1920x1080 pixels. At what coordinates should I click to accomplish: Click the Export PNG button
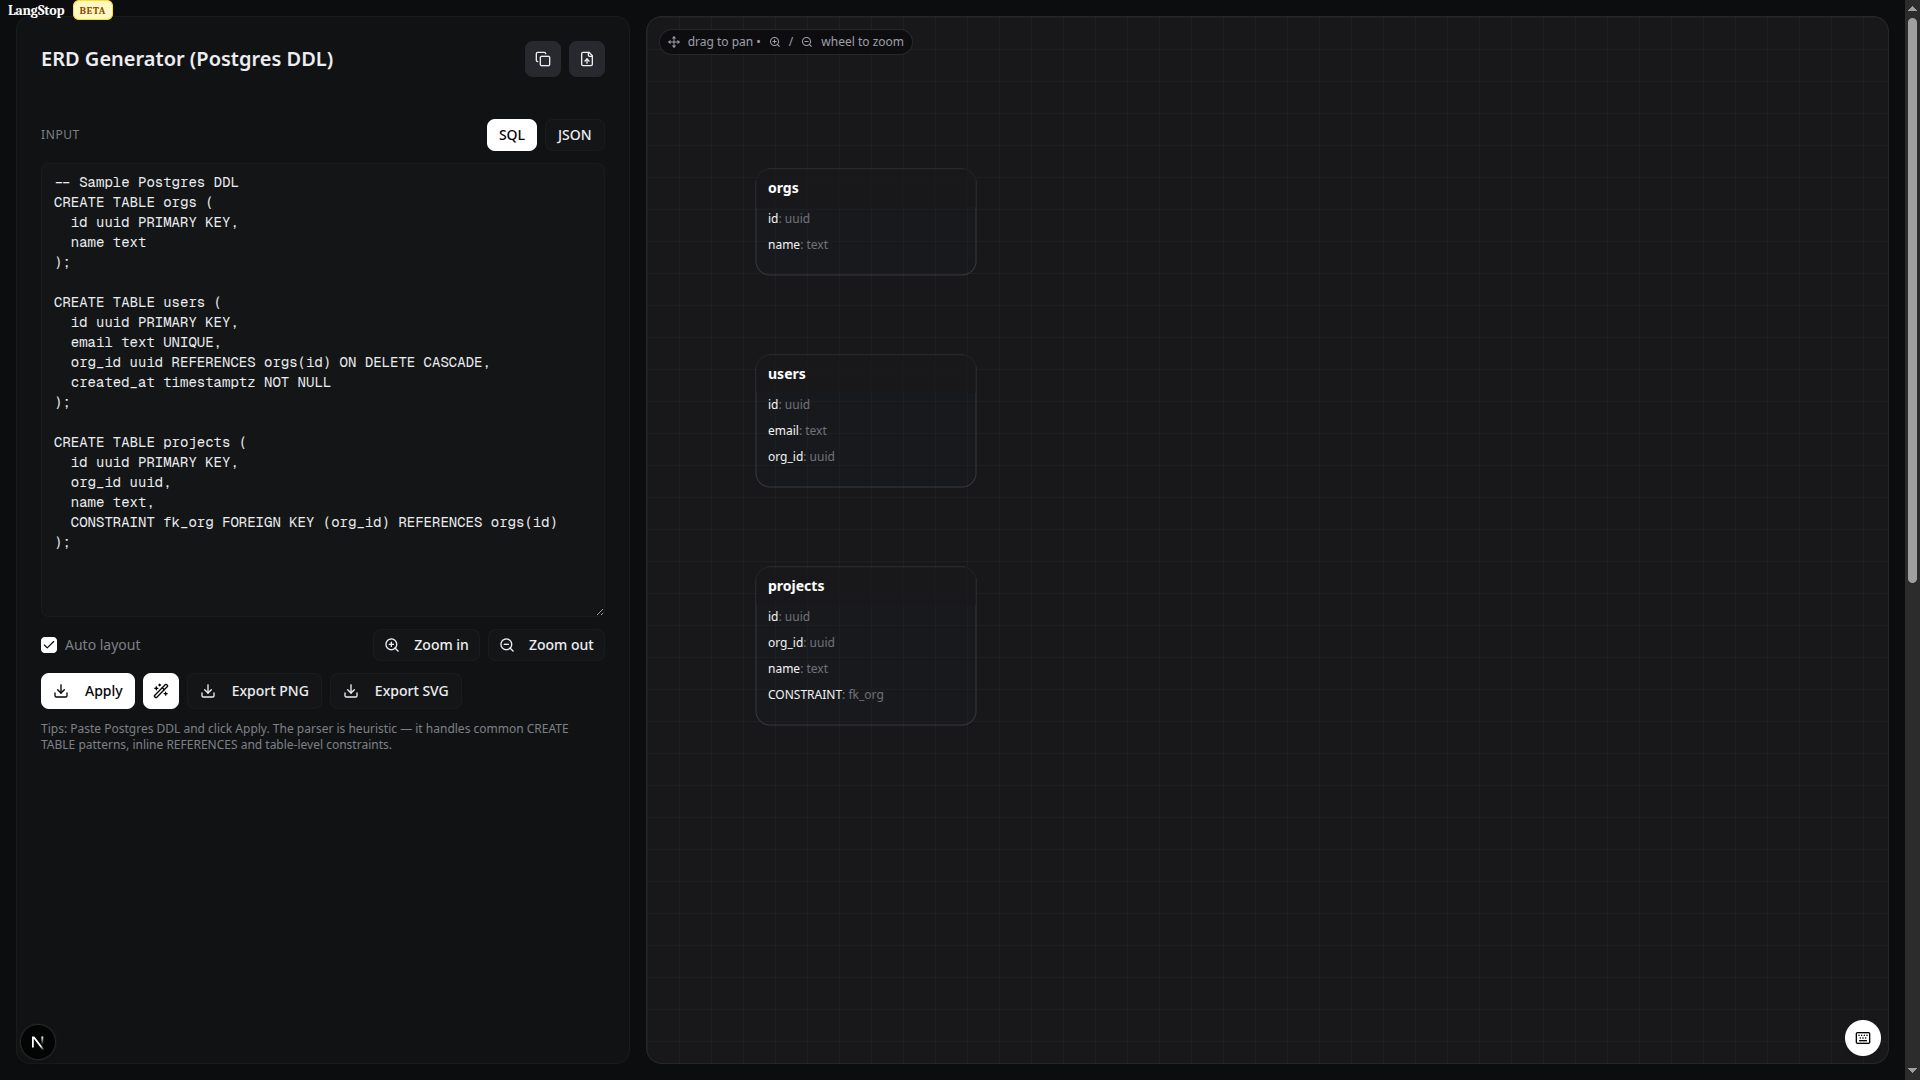pyautogui.click(x=255, y=691)
